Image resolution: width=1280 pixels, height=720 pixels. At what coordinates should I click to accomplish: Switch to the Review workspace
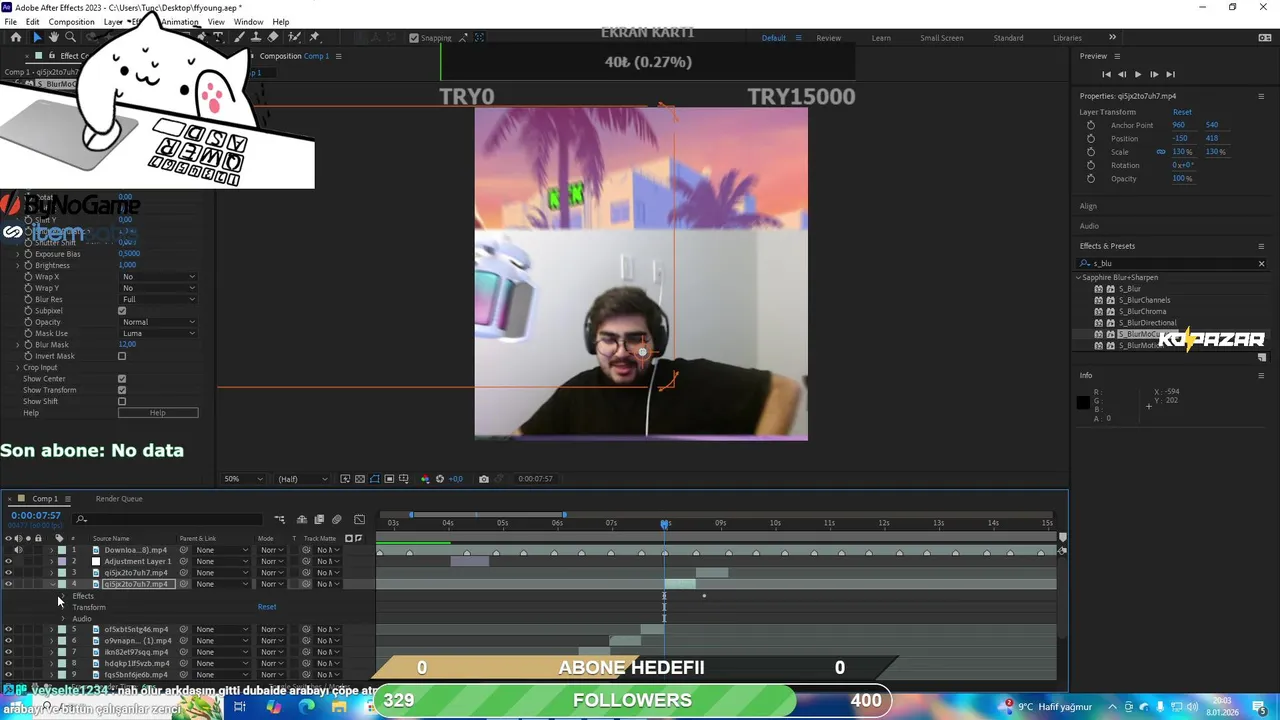point(828,38)
